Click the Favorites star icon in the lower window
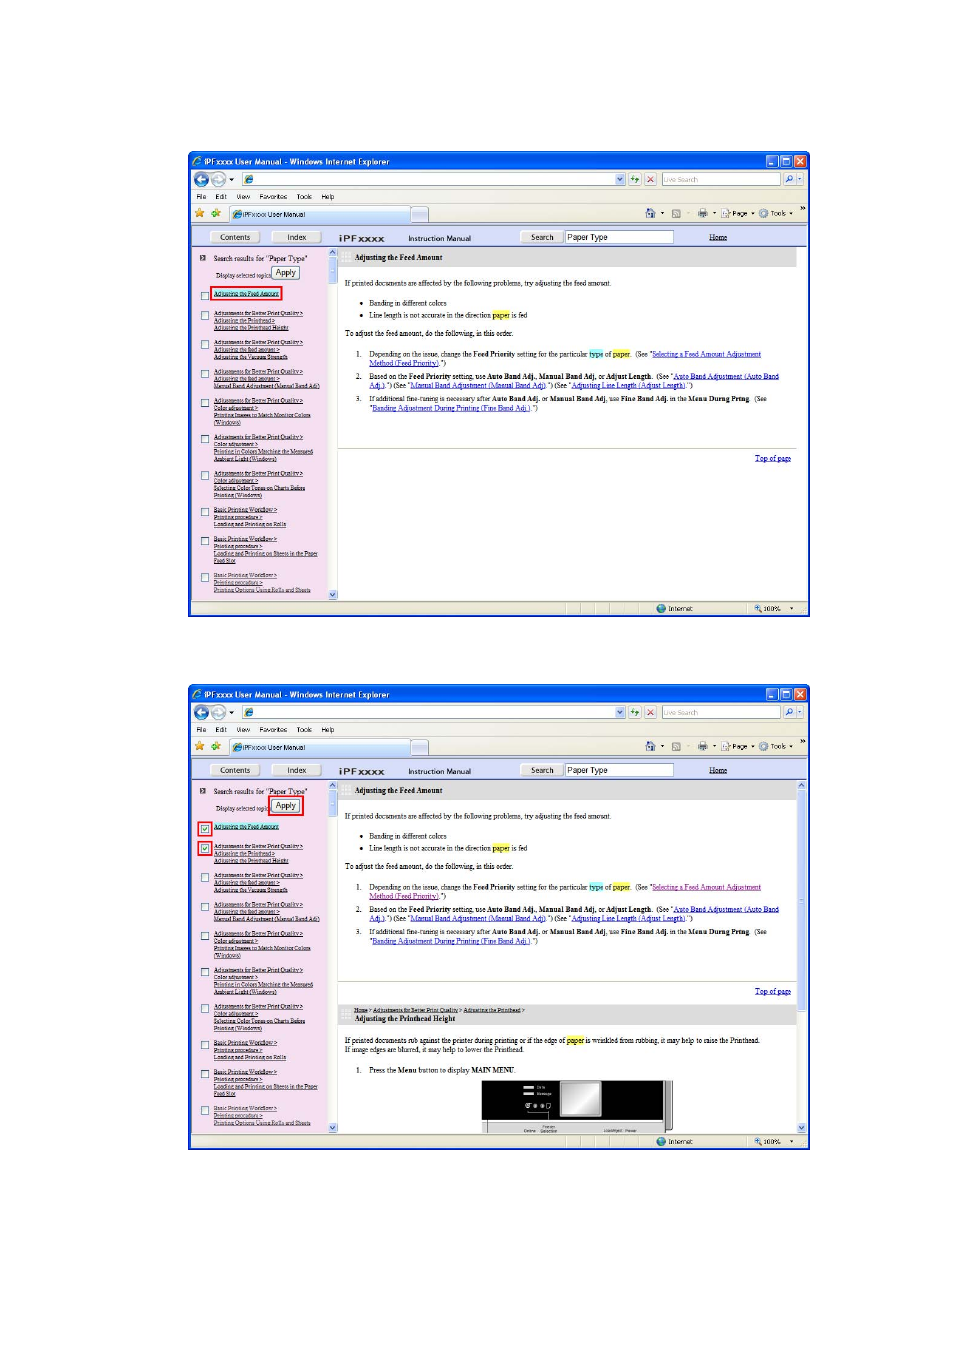This screenshot has width=954, height=1350. click(x=200, y=746)
